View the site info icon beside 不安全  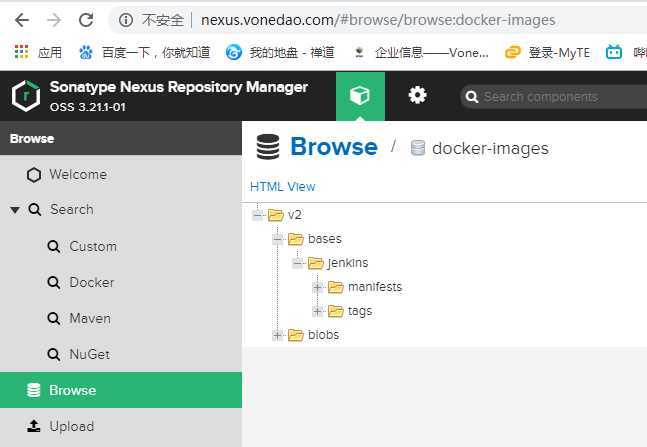126,20
